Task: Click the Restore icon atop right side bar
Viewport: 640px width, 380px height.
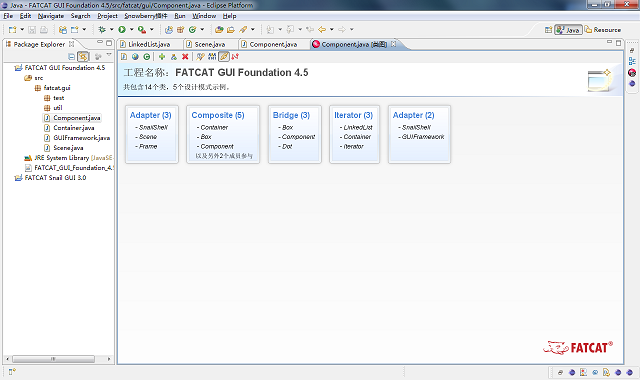Action: 632,51
